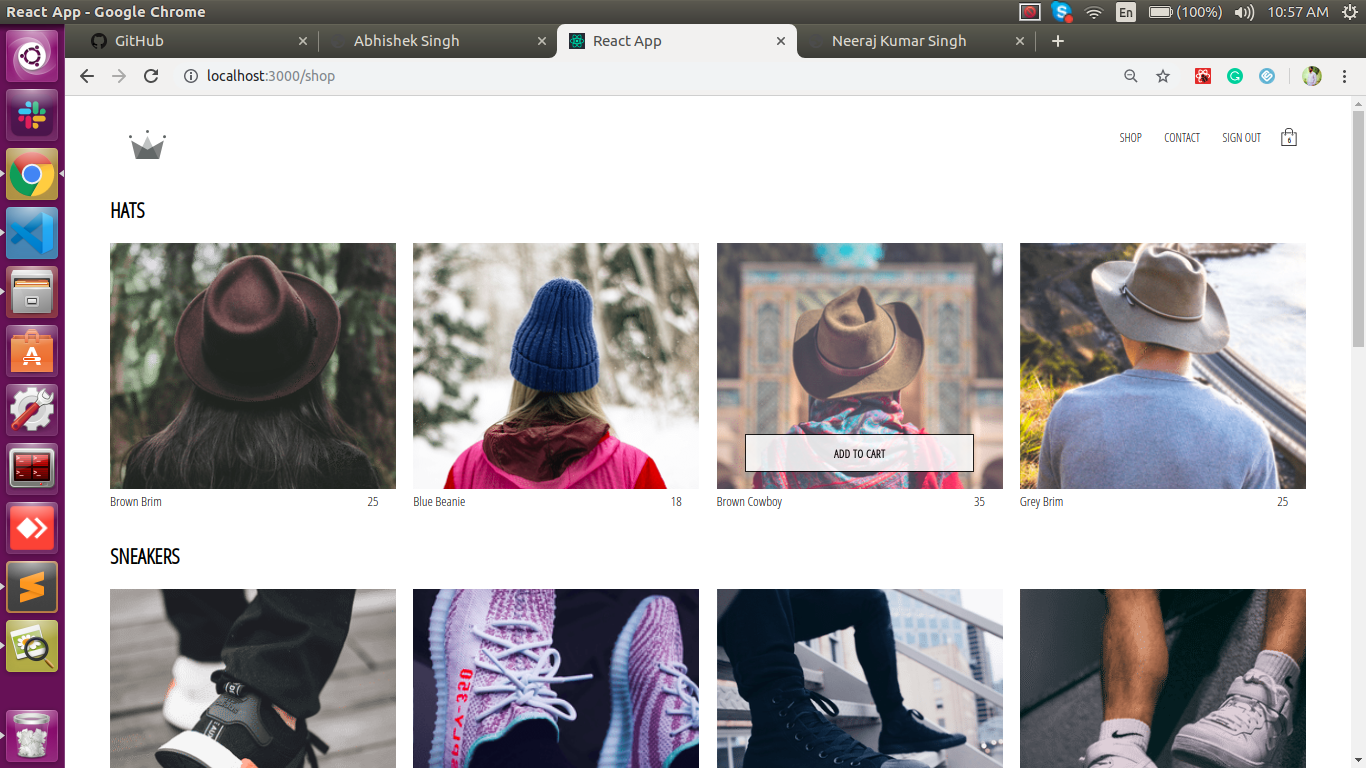Click the crown logo in the header

[147, 146]
